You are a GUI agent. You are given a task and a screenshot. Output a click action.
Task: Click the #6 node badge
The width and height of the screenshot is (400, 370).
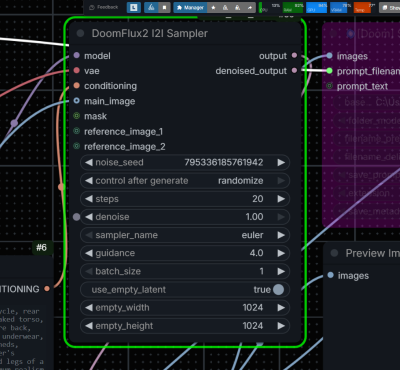[41, 247]
